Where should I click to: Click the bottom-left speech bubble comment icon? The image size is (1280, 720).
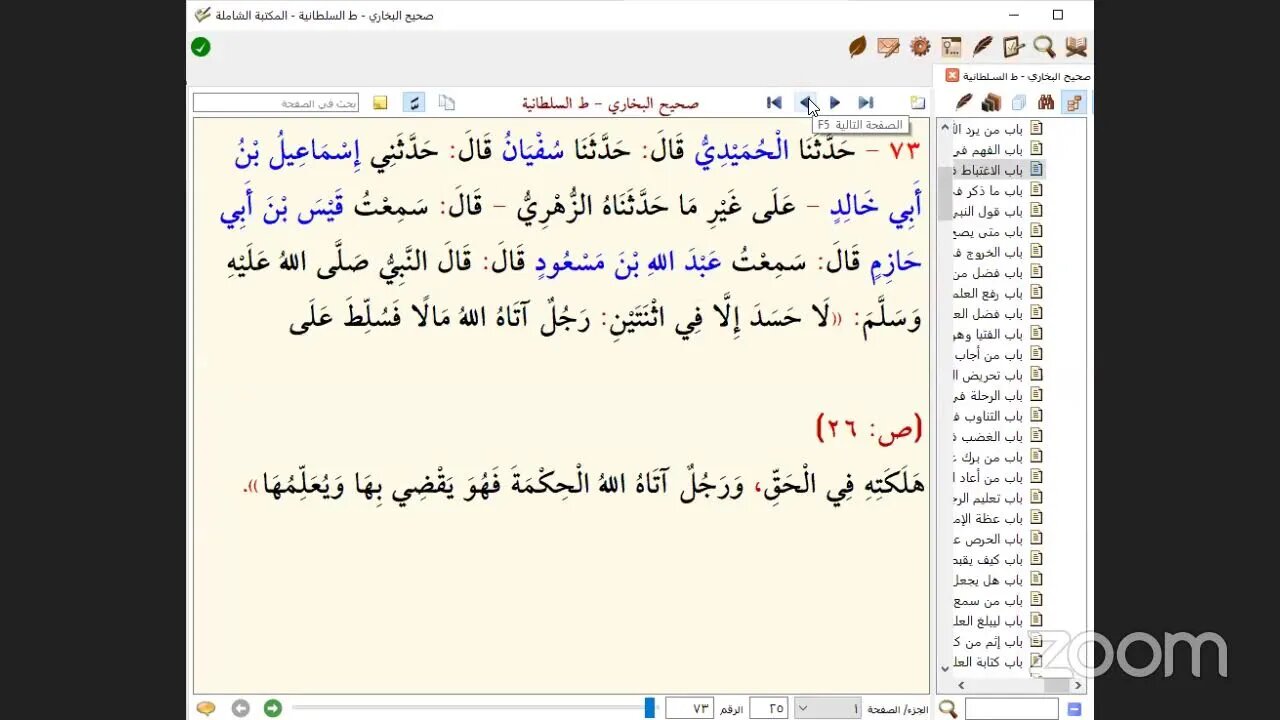click(205, 708)
